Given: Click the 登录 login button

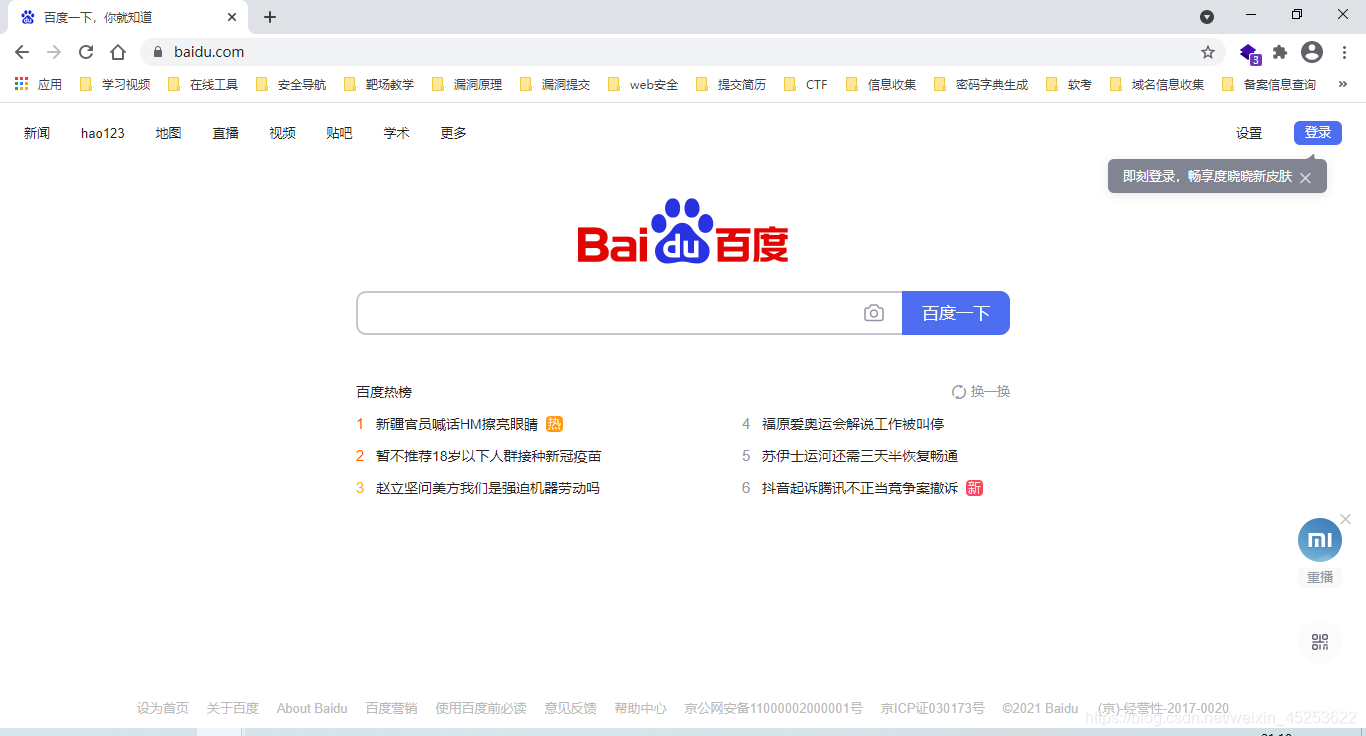Looking at the screenshot, I should 1317,132.
